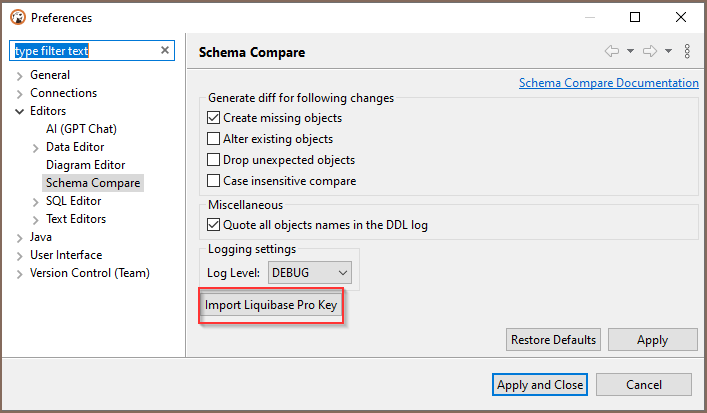This screenshot has width=707, height=413.
Task: Click the filter text input field
Action: click(x=85, y=51)
